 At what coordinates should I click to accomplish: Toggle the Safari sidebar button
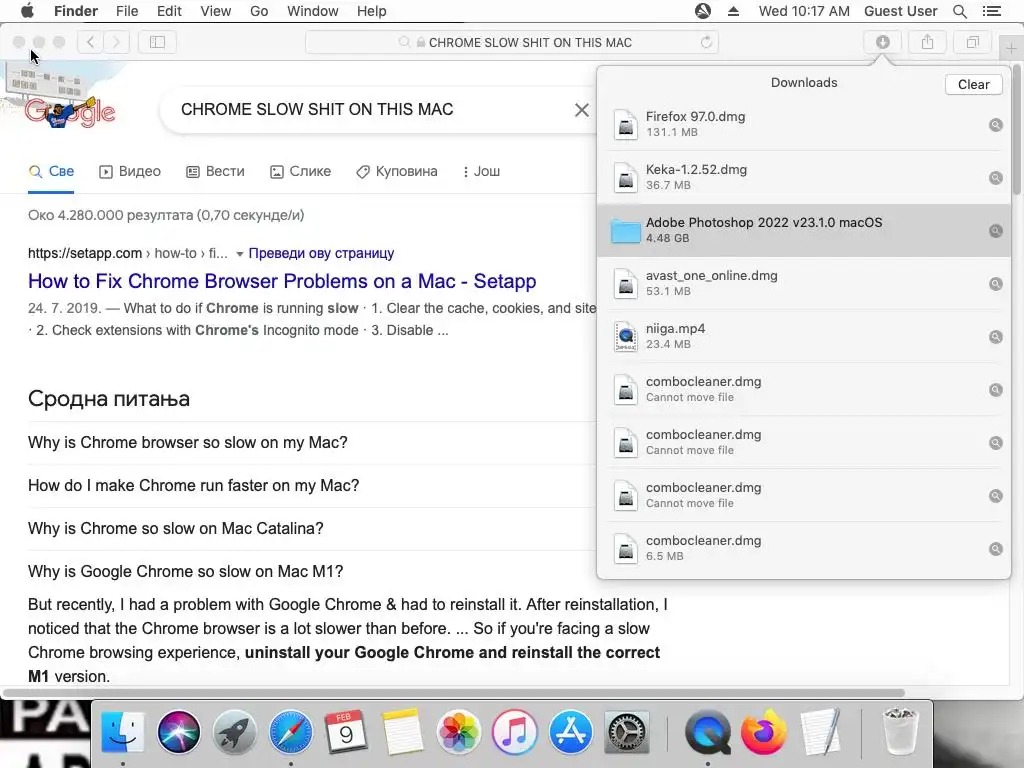[157, 42]
